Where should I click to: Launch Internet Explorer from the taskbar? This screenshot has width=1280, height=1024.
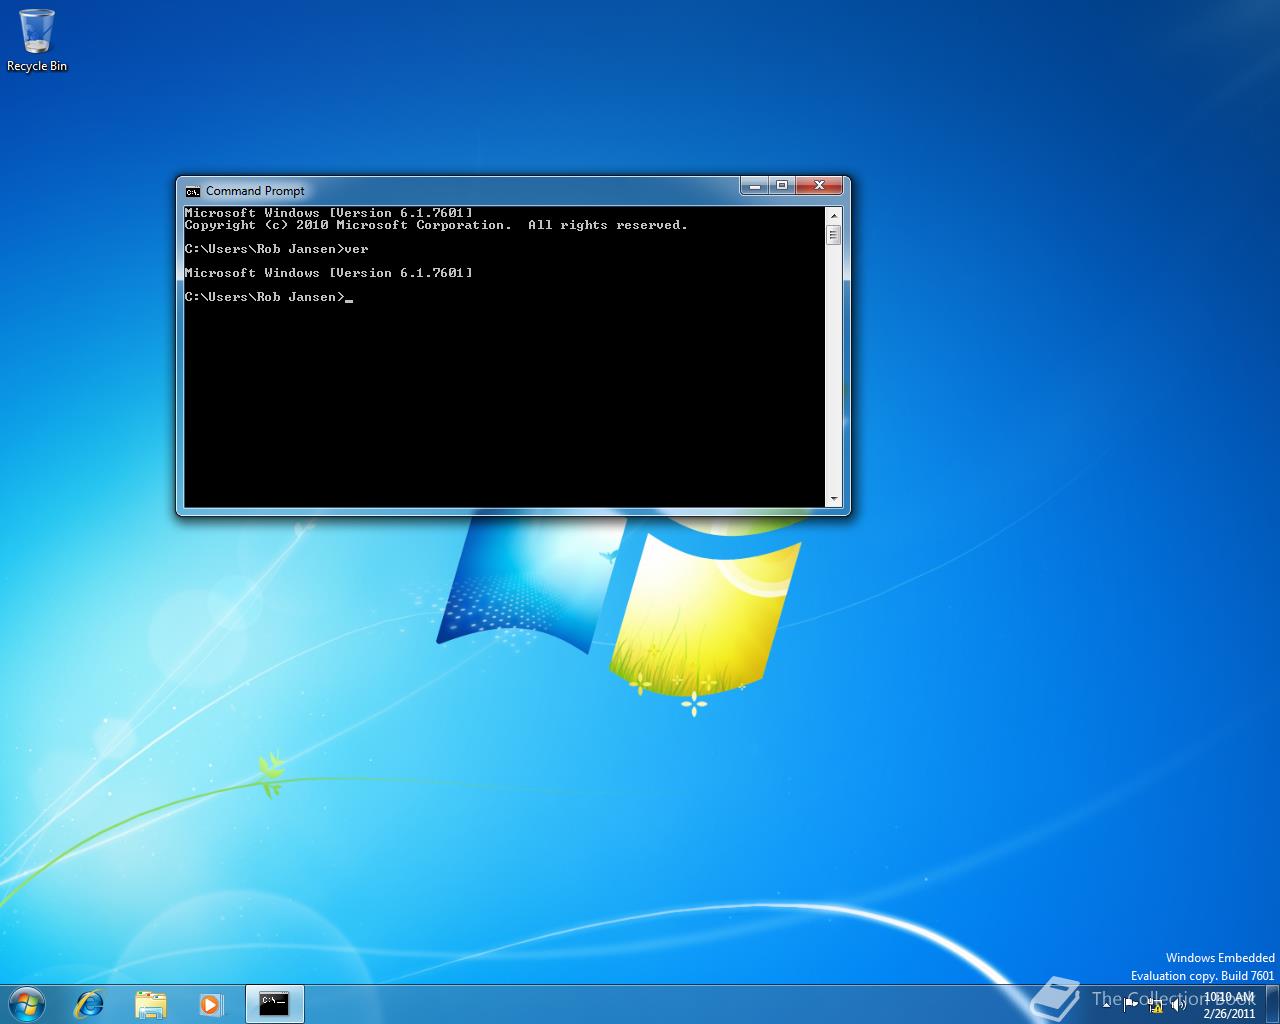90,1004
